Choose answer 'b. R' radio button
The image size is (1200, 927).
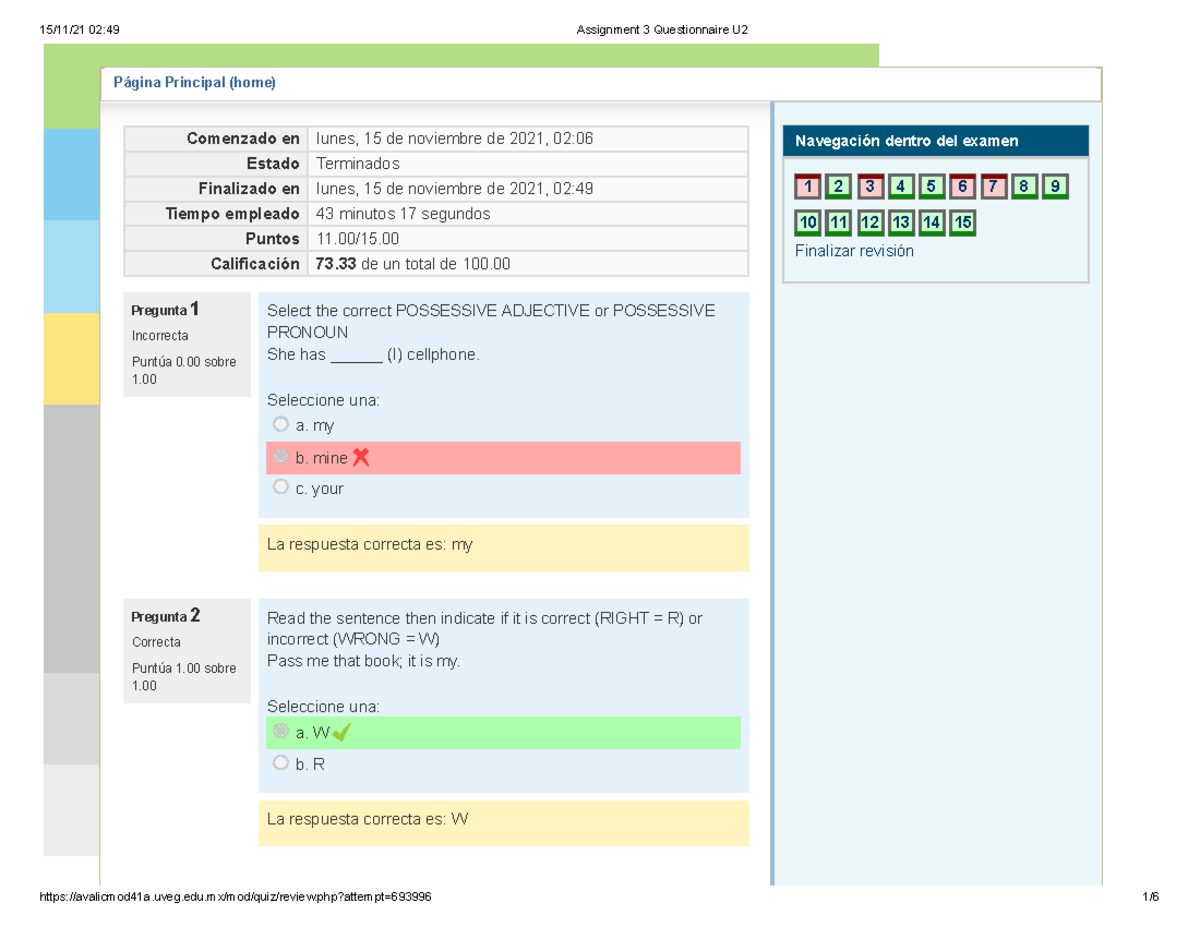click(281, 763)
